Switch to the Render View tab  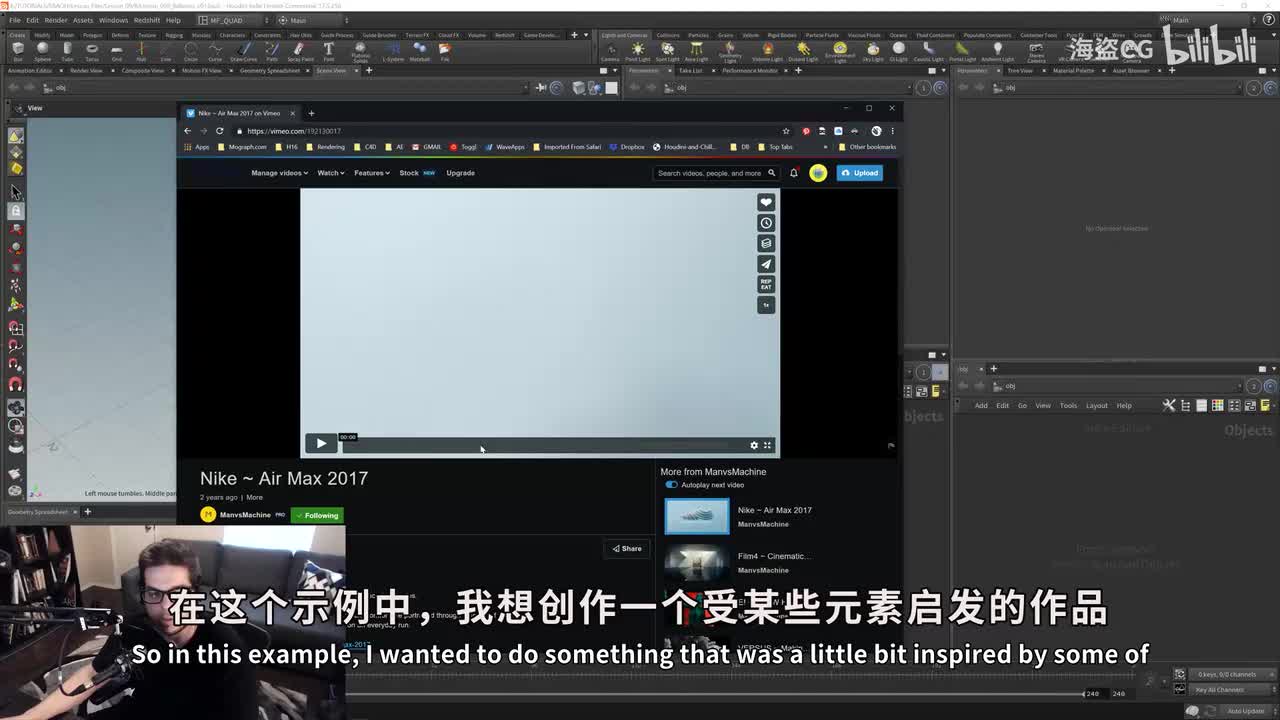tap(85, 71)
